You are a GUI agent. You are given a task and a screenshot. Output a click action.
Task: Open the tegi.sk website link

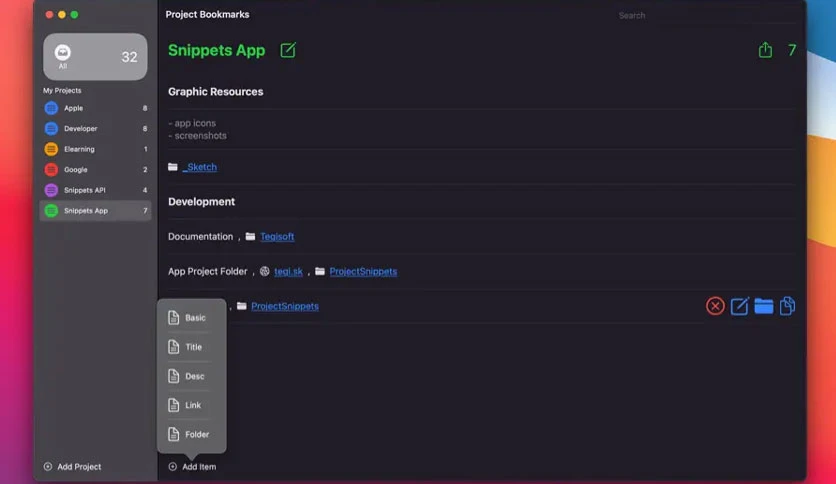click(x=288, y=271)
